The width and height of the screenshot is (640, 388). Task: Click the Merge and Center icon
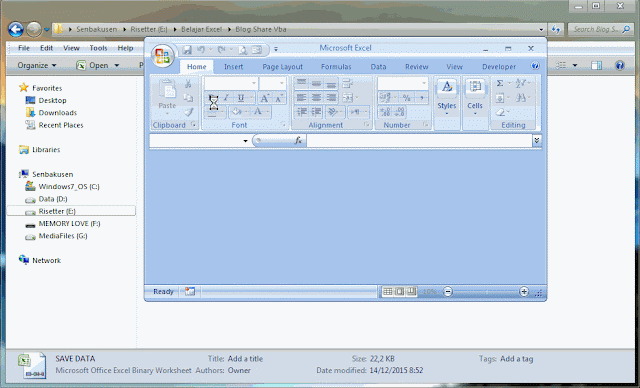coord(347,98)
